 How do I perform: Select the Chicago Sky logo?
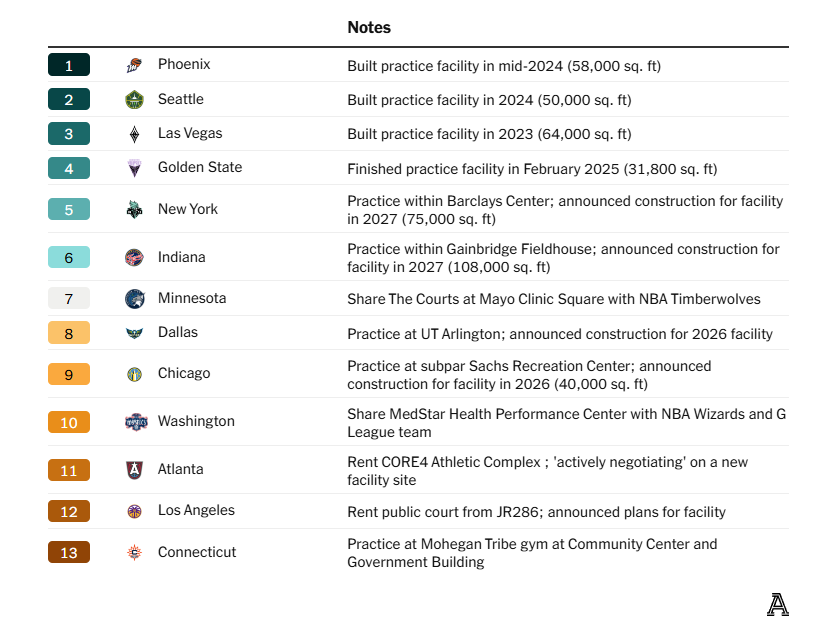[x=135, y=374]
